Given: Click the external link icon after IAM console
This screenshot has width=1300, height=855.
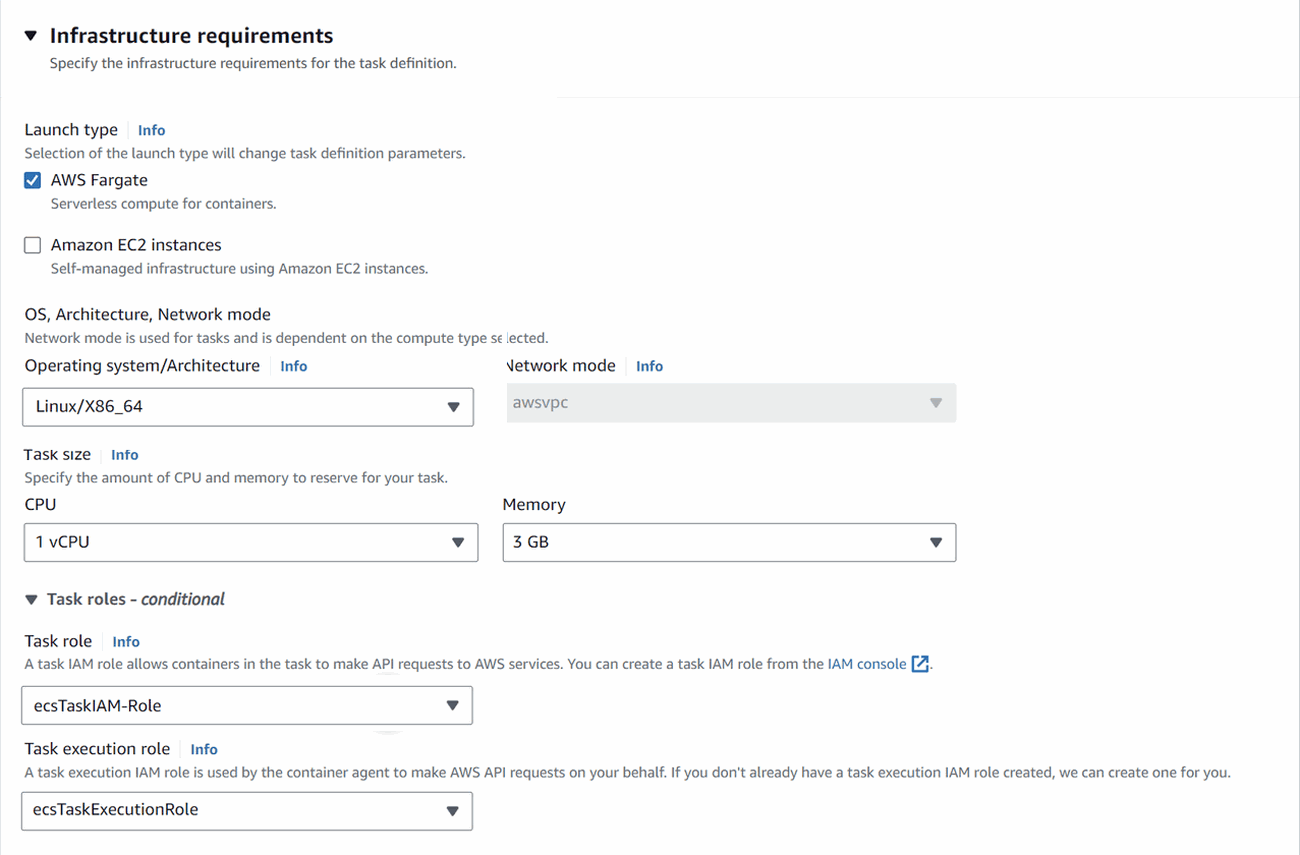Looking at the screenshot, I should tap(920, 664).
